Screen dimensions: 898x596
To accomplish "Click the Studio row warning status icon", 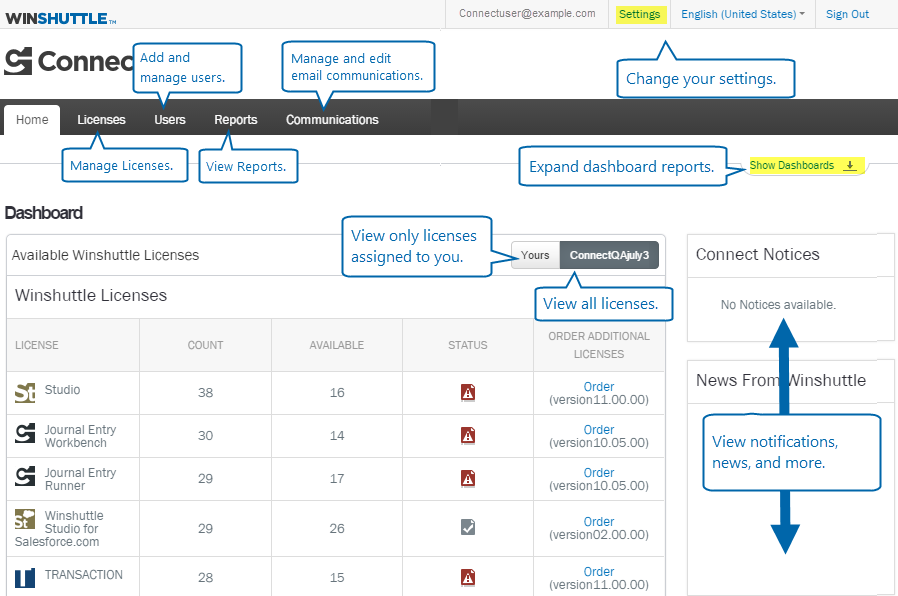I will click(x=467, y=393).
